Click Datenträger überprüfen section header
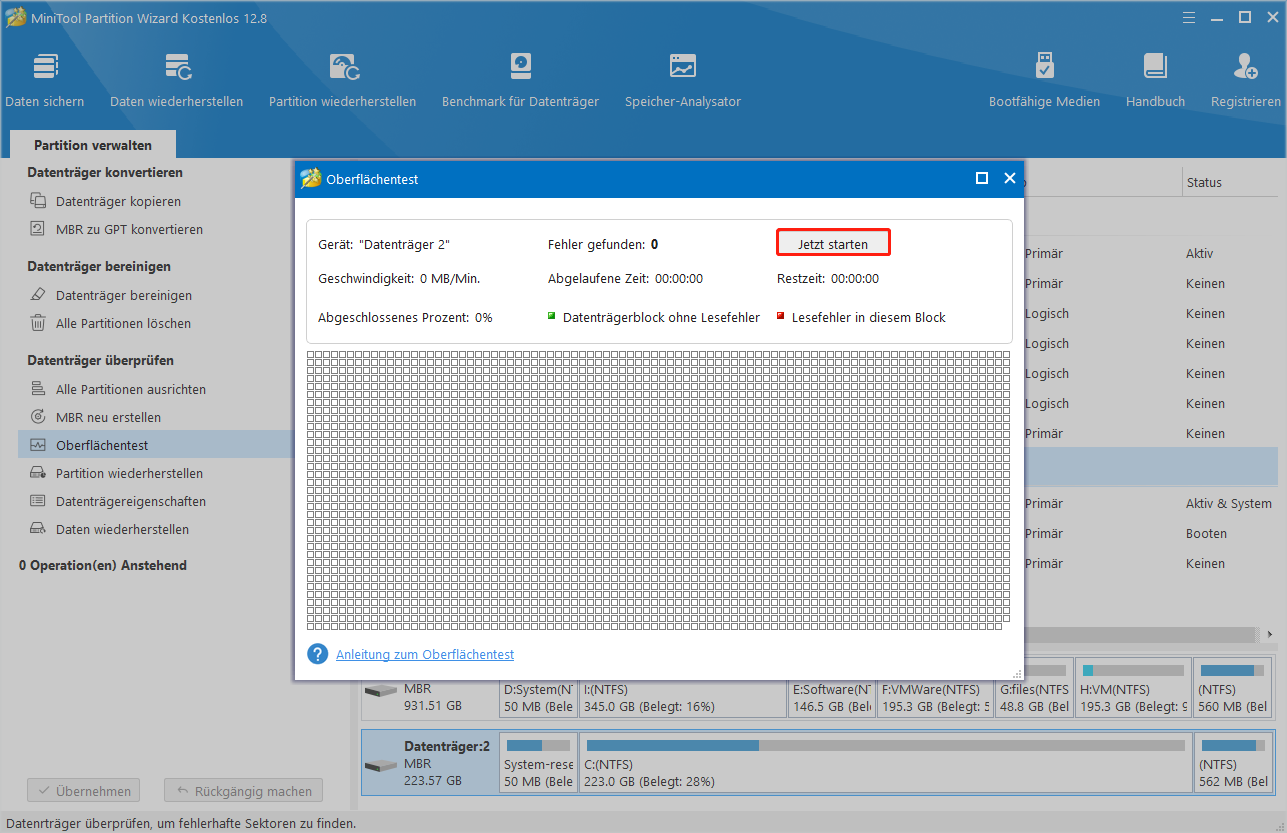Image resolution: width=1287 pixels, height=833 pixels. tap(100, 360)
